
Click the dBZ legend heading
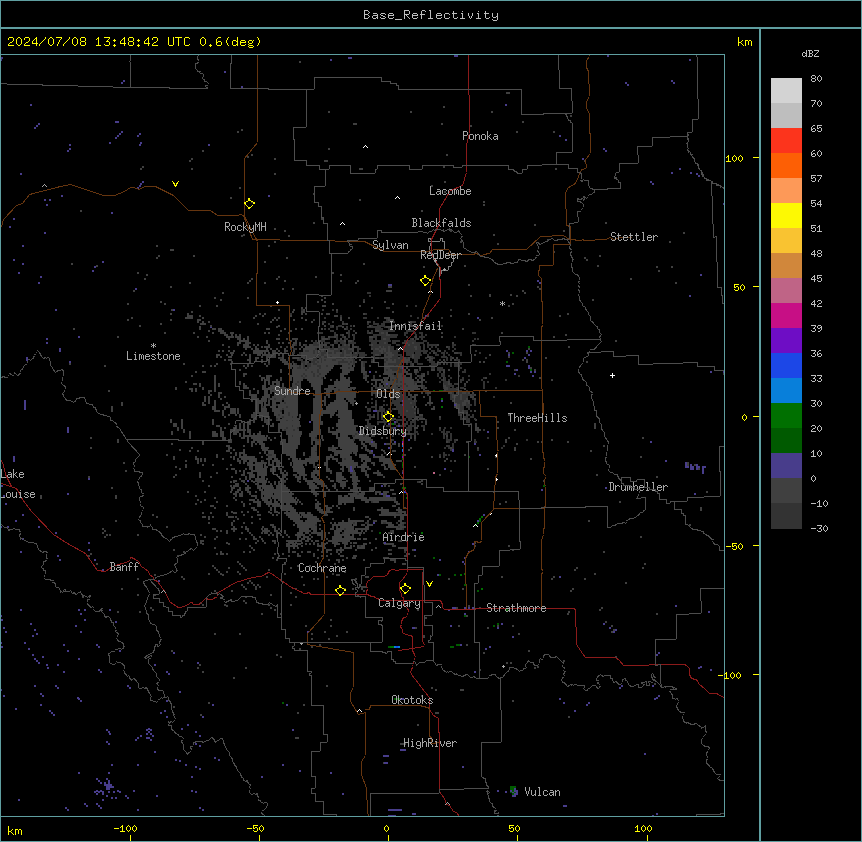click(810, 53)
